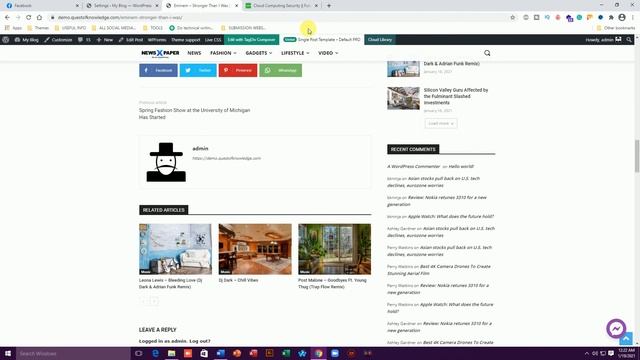The width and height of the screenshot is (640, 360).
Task: Expand the FASHION navigation dropdown
Action: click(223, 53)
